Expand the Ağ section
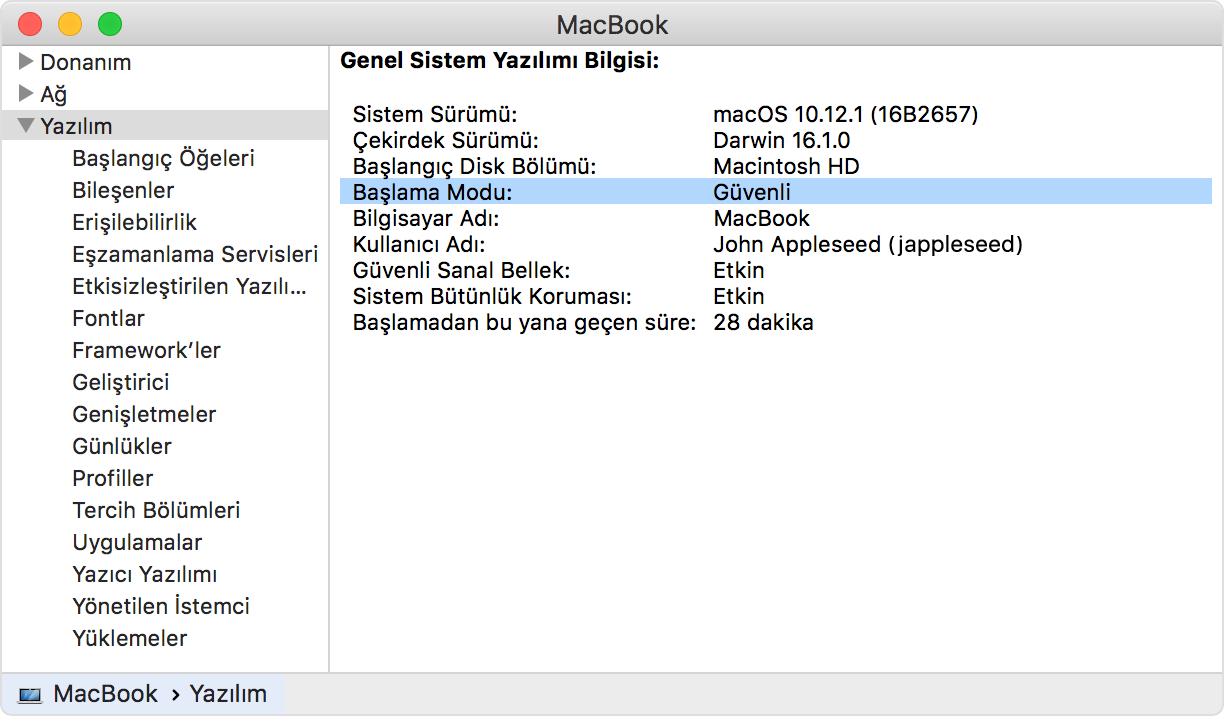The image size is (1224, 716). (24, 94)
